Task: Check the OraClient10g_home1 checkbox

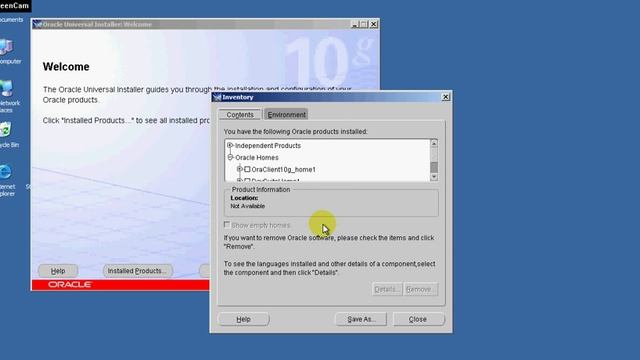Action: pos(247,169)
